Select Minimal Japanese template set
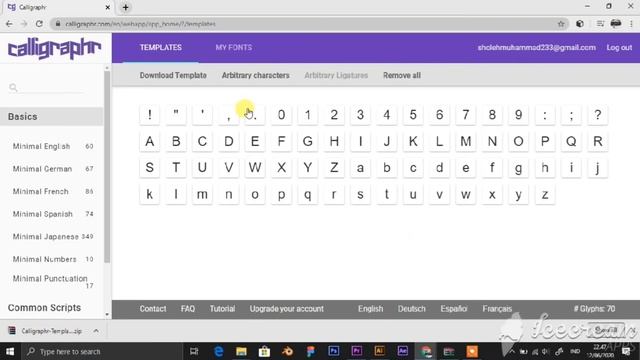640x360 pixels. point(53,236)
